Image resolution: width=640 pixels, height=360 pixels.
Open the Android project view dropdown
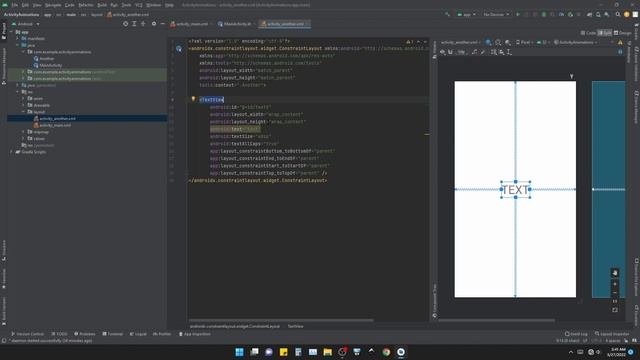coord(26,24)
